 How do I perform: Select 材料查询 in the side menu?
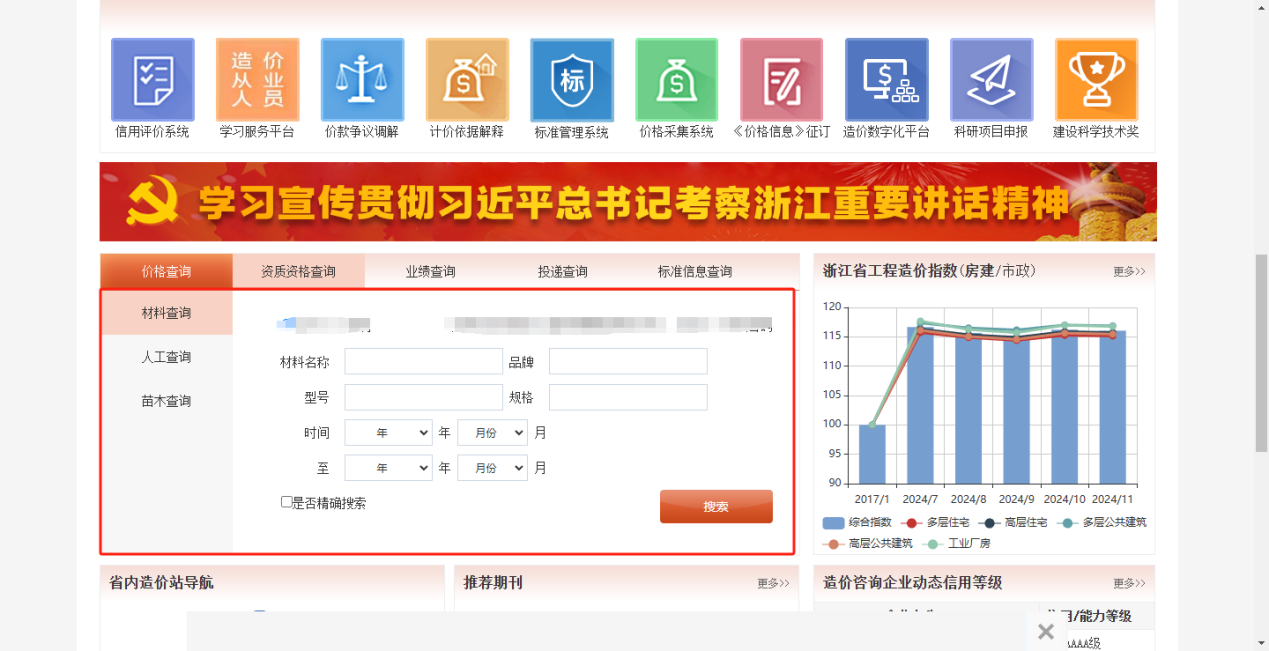[166, 313]
